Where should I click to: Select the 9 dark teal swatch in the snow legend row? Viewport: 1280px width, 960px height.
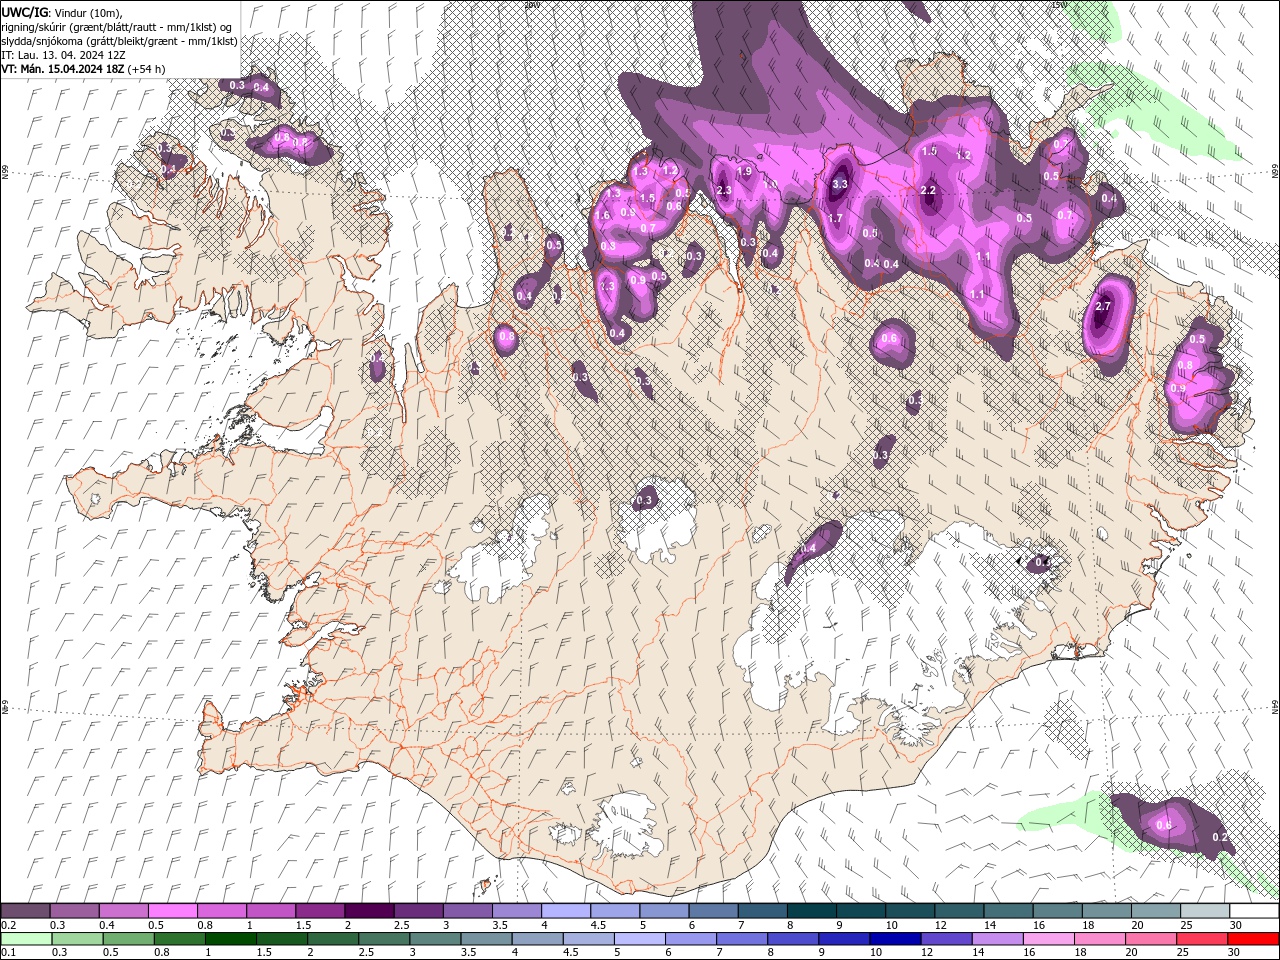click(811, 911)
